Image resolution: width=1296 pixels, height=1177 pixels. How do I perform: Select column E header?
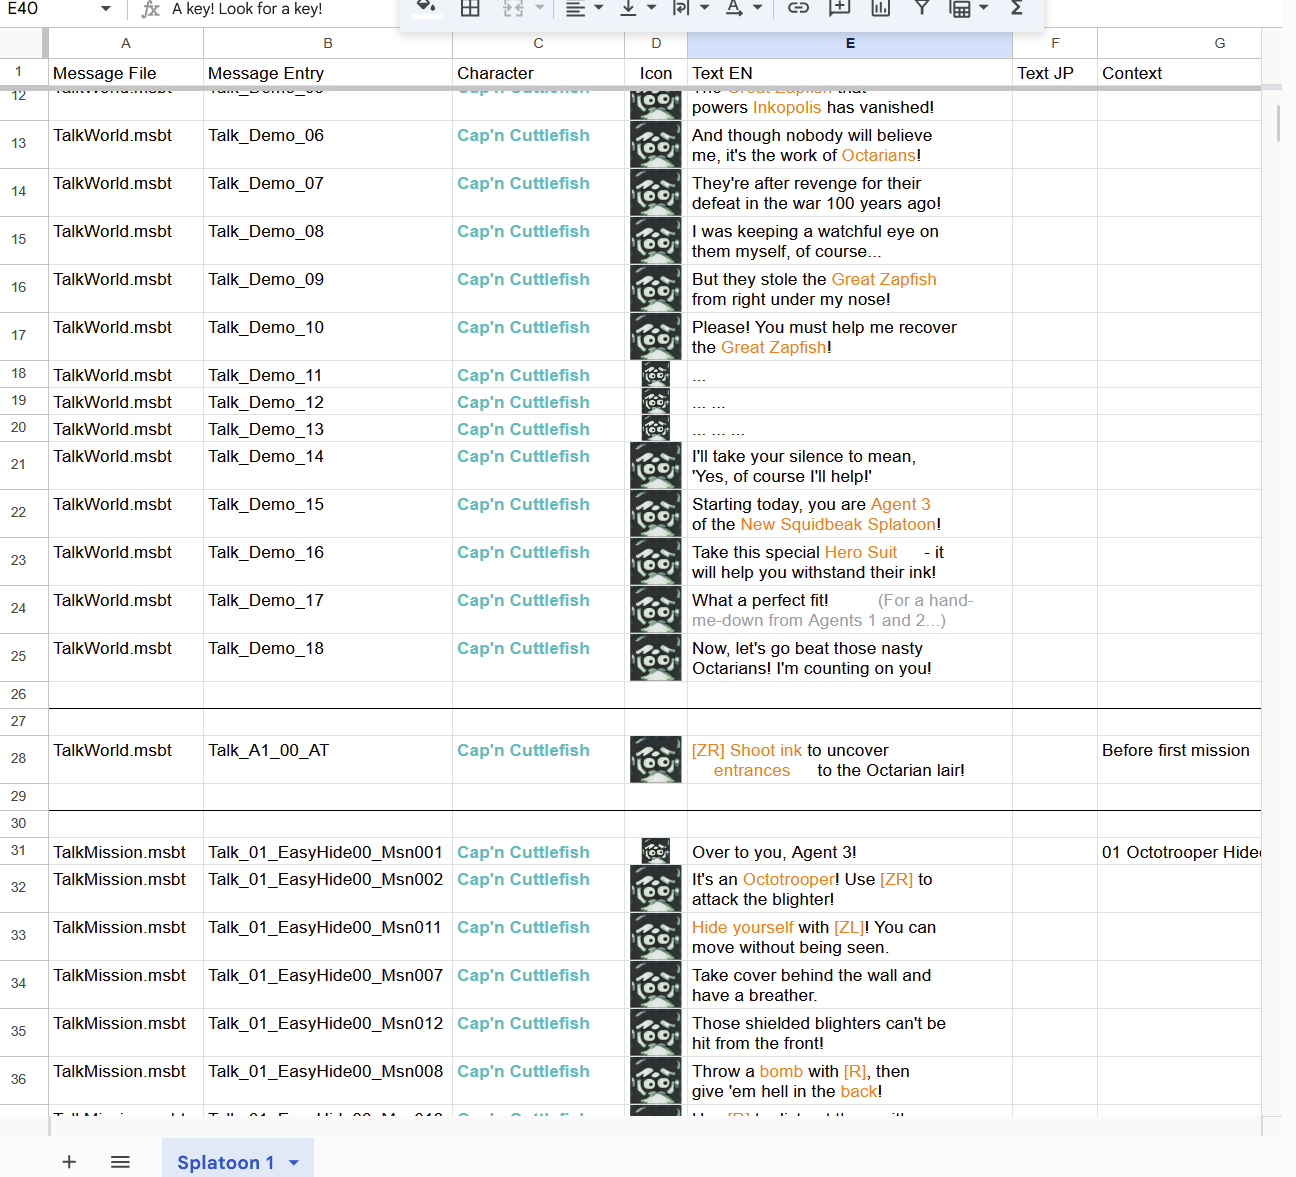(849, 43)
